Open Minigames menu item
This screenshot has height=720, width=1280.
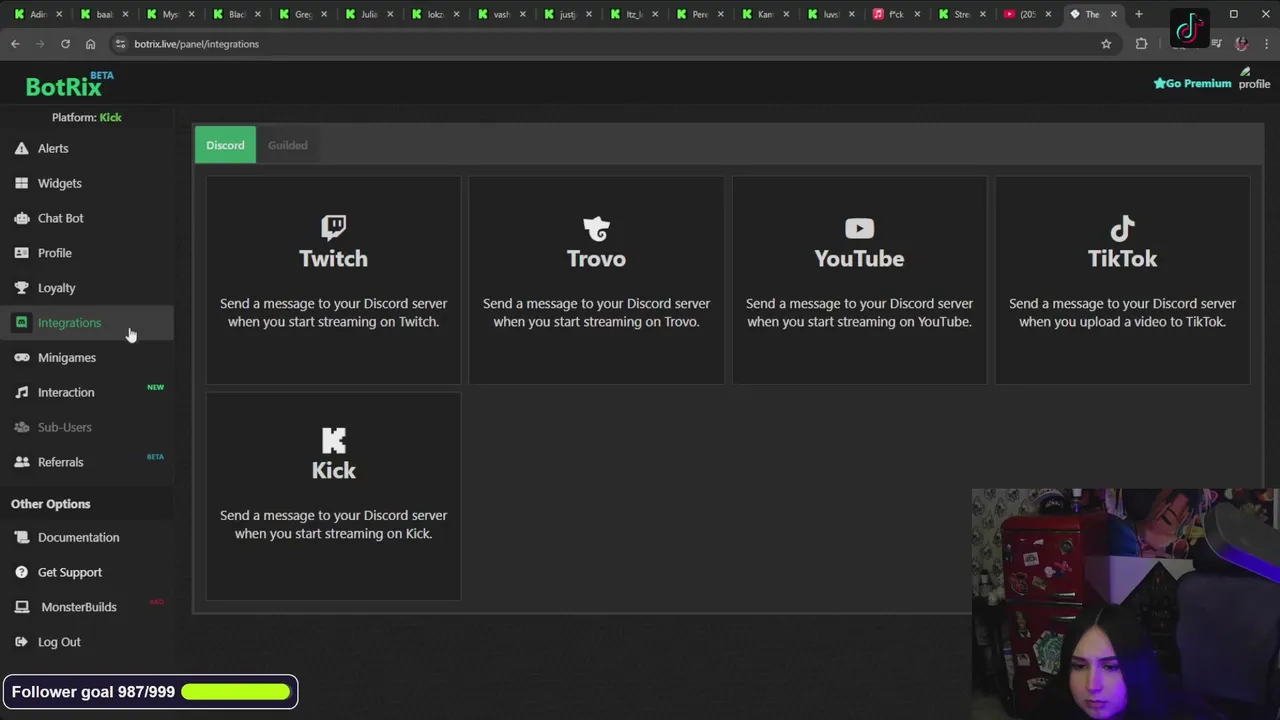tap(67, 358)
